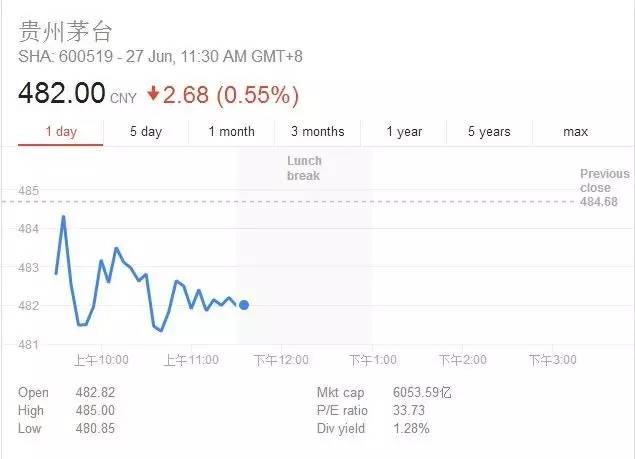635x459 pixels.
Task: Select the max range tab
Action: 575,132
